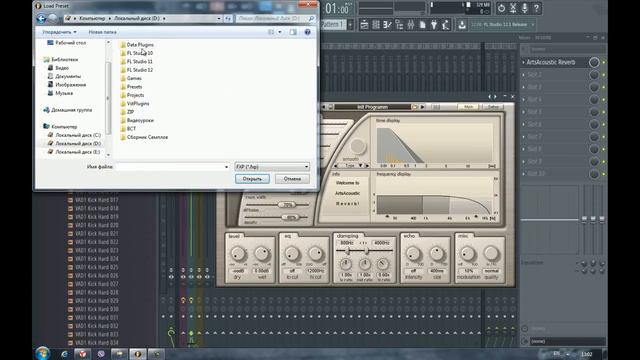
Task: Expand the file name history dropdown arrow
Action: (x=227, y=167)
